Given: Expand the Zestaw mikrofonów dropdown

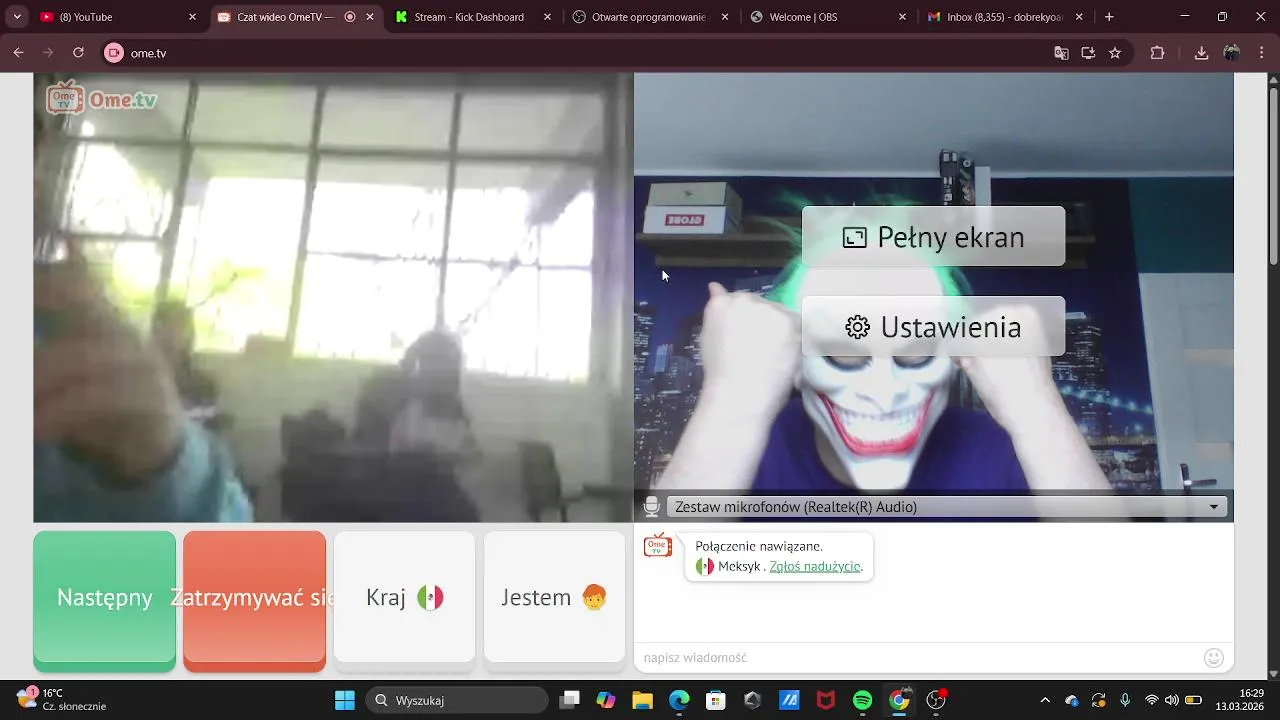Looking at the screenshot, I should pos(946,507).
